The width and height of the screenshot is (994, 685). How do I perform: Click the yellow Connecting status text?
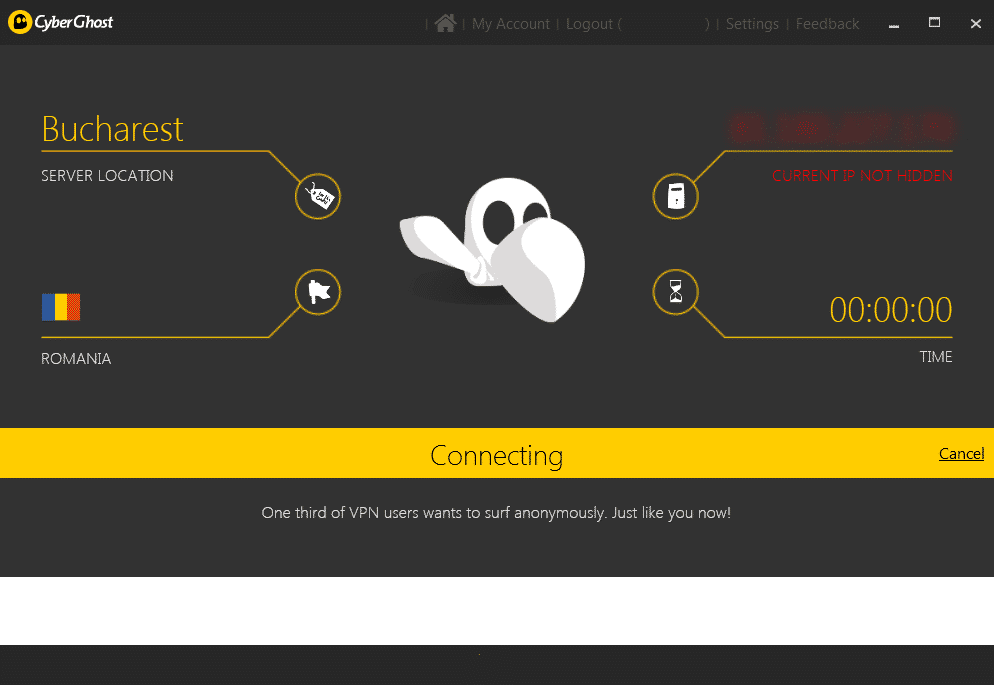click(496, 456)
